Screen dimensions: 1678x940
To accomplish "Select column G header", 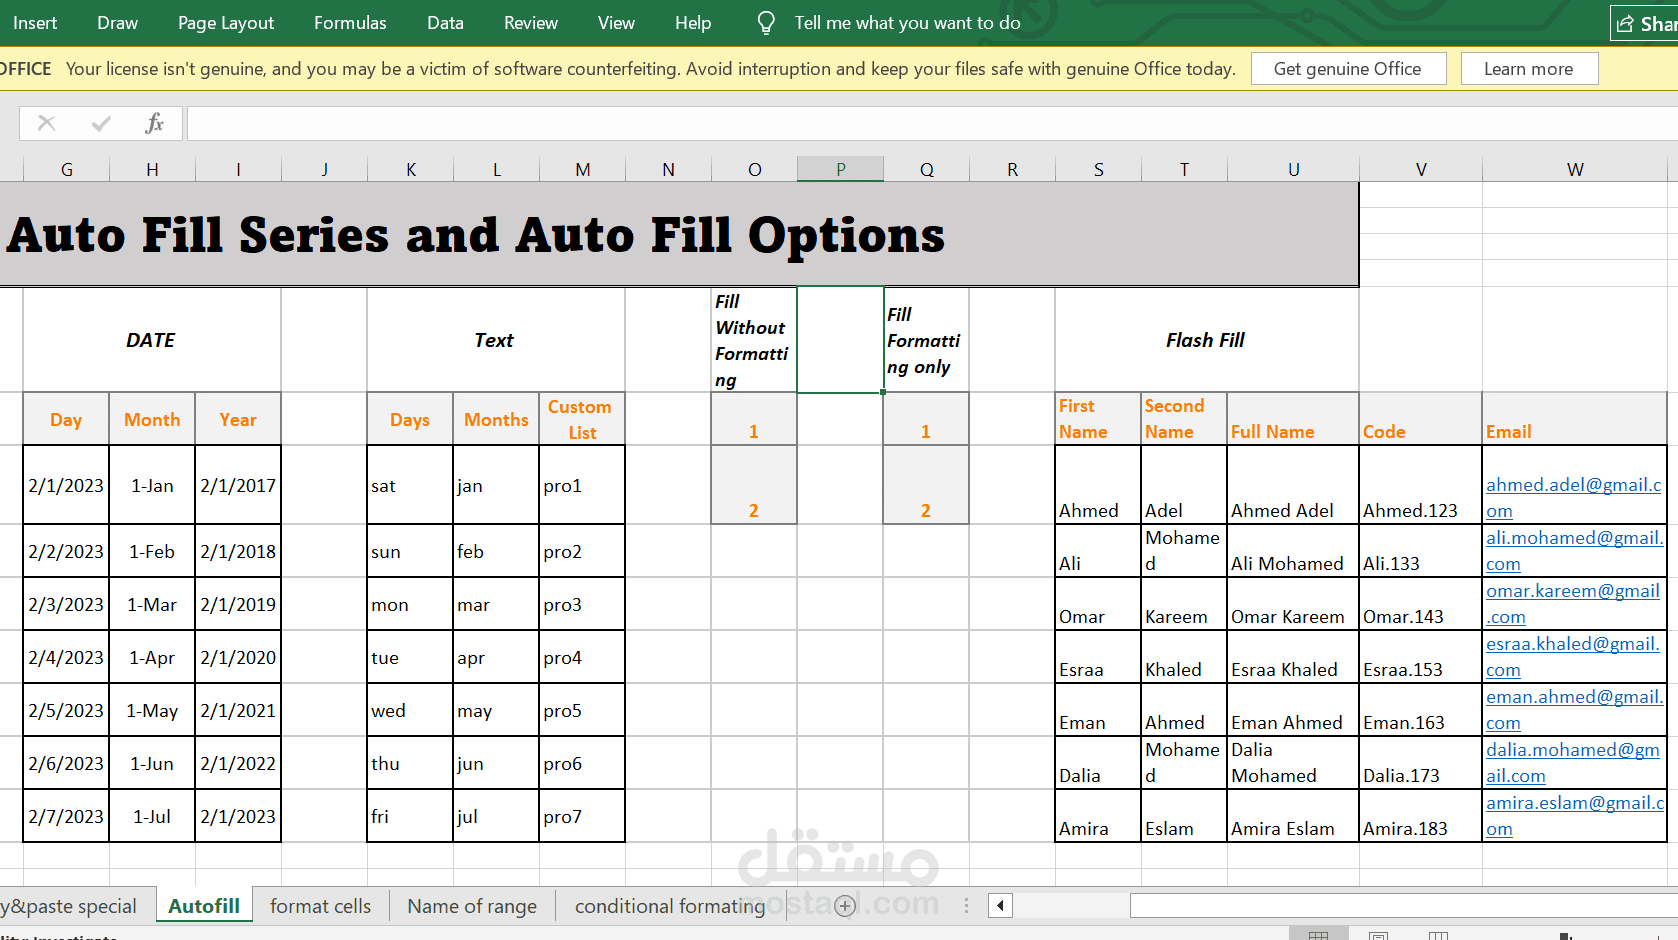I will [x=67, y=169].
